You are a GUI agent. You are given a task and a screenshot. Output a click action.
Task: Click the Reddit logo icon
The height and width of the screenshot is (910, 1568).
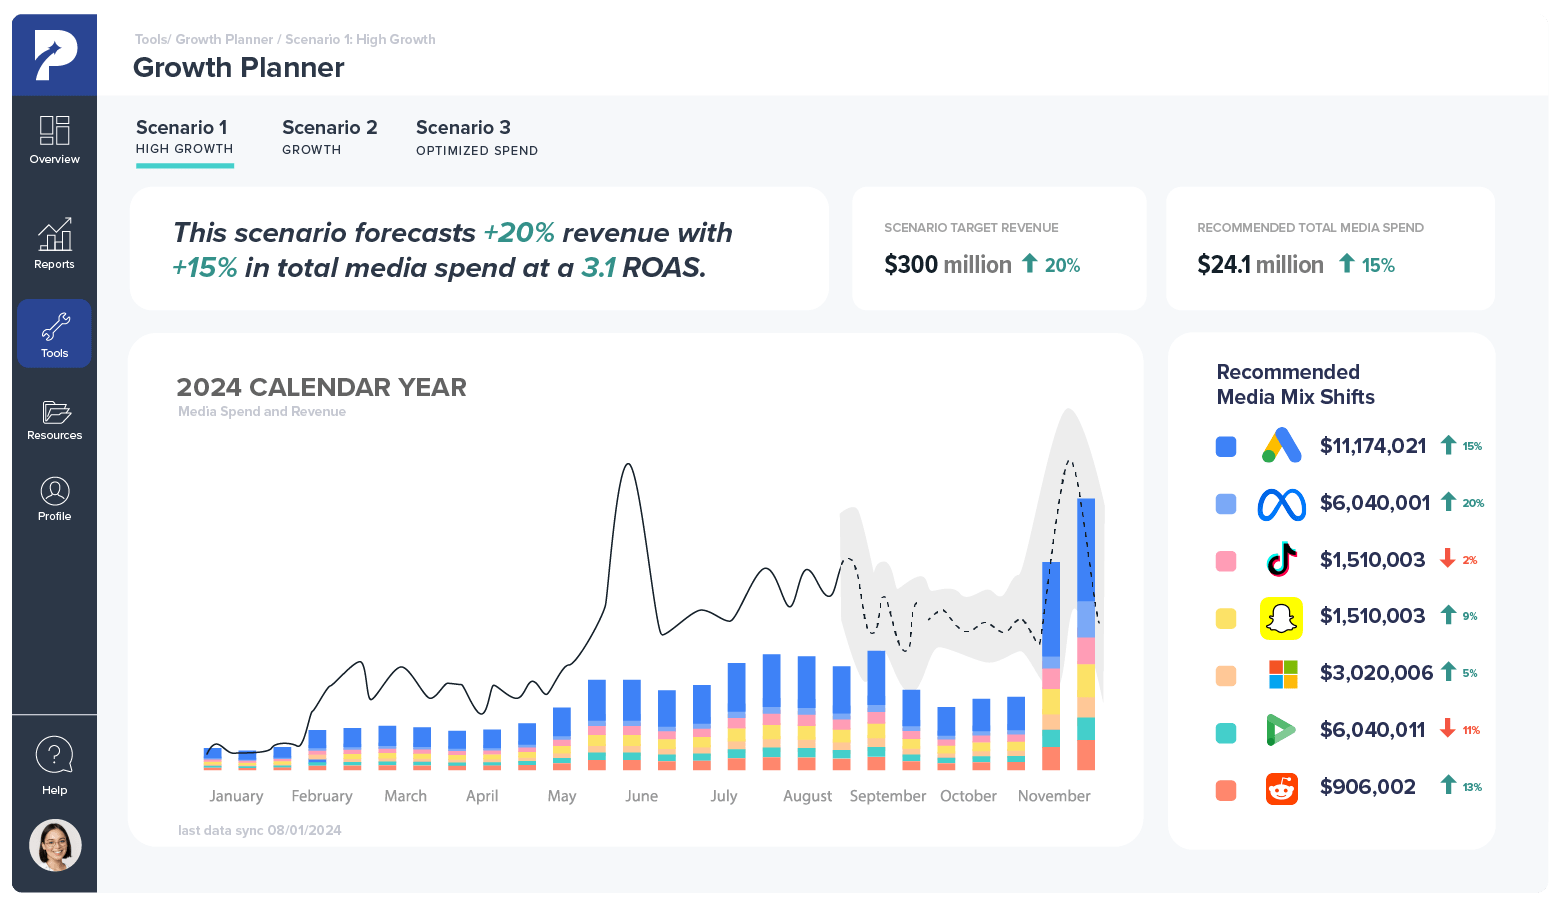pyautogui.click(x=1281, y=788)
